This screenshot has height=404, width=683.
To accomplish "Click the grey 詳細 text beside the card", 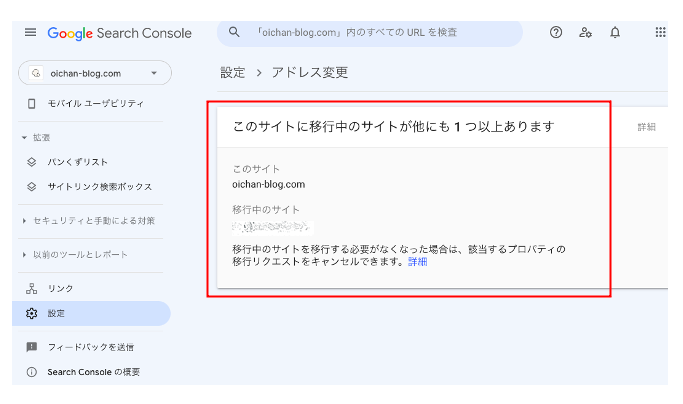I will pyautogui.click(x=646, y=127).
